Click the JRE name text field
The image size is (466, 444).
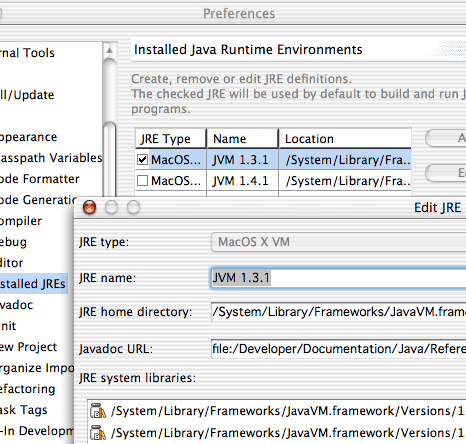point(338,278)
